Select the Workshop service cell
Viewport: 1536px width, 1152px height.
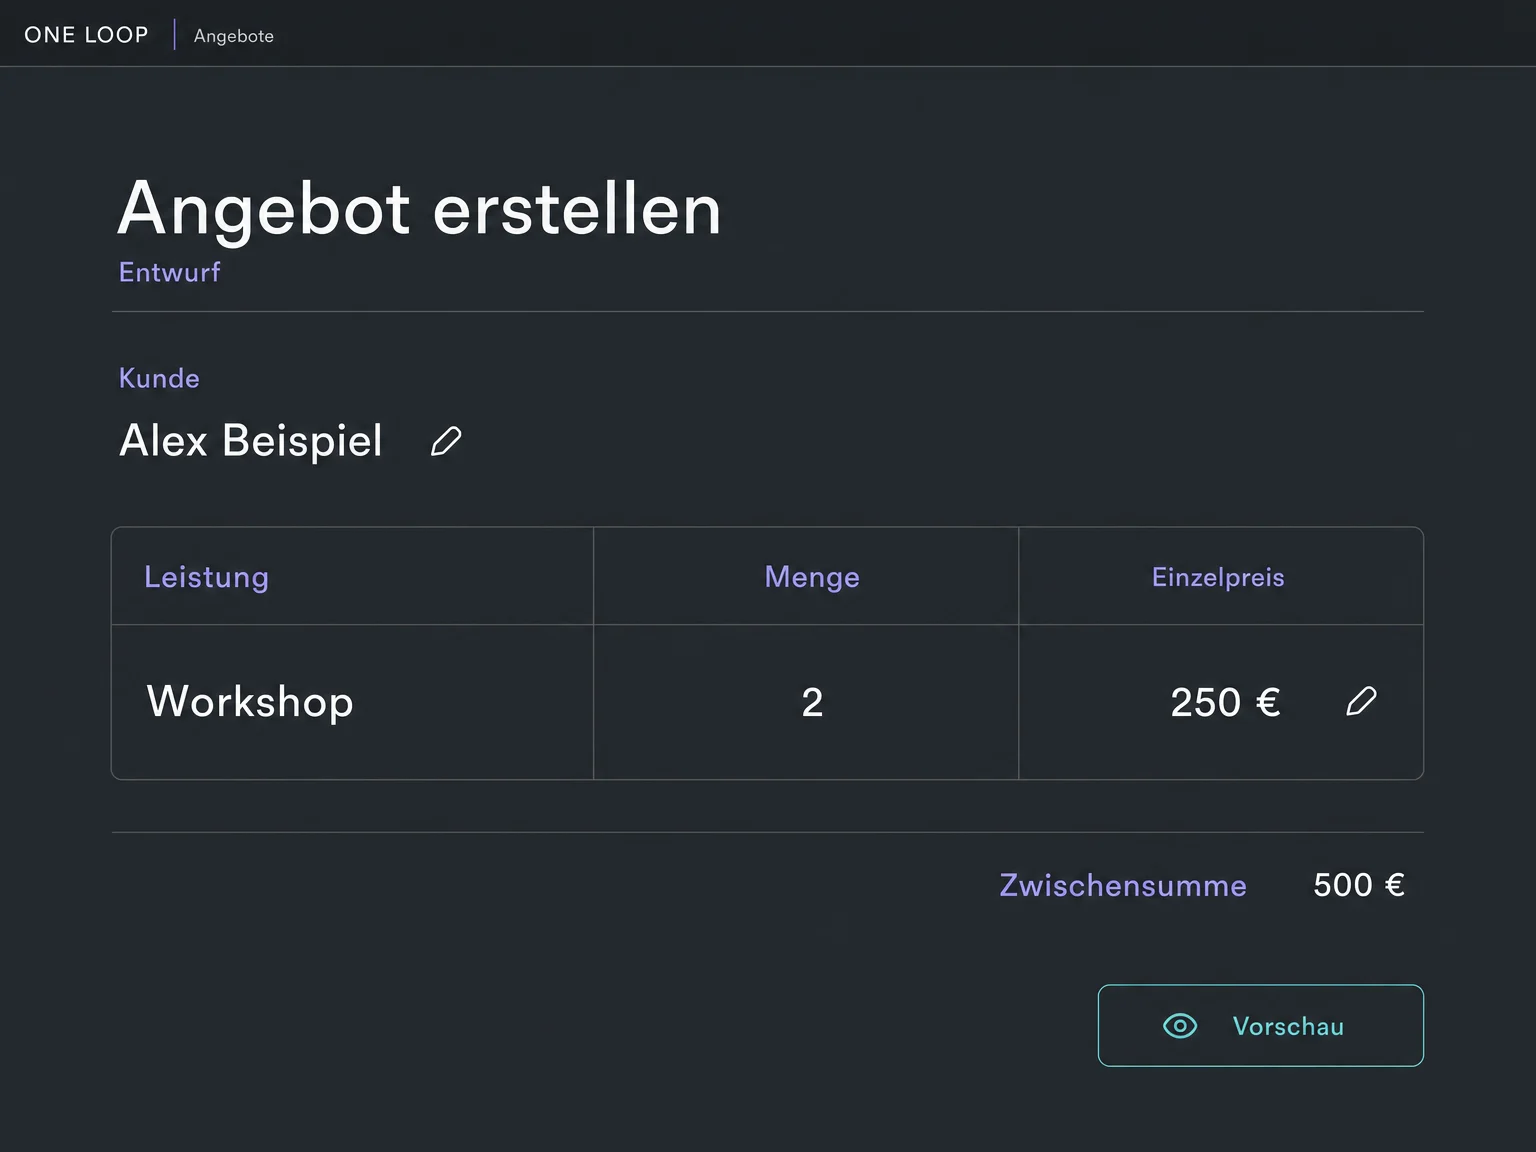point(352,702)
